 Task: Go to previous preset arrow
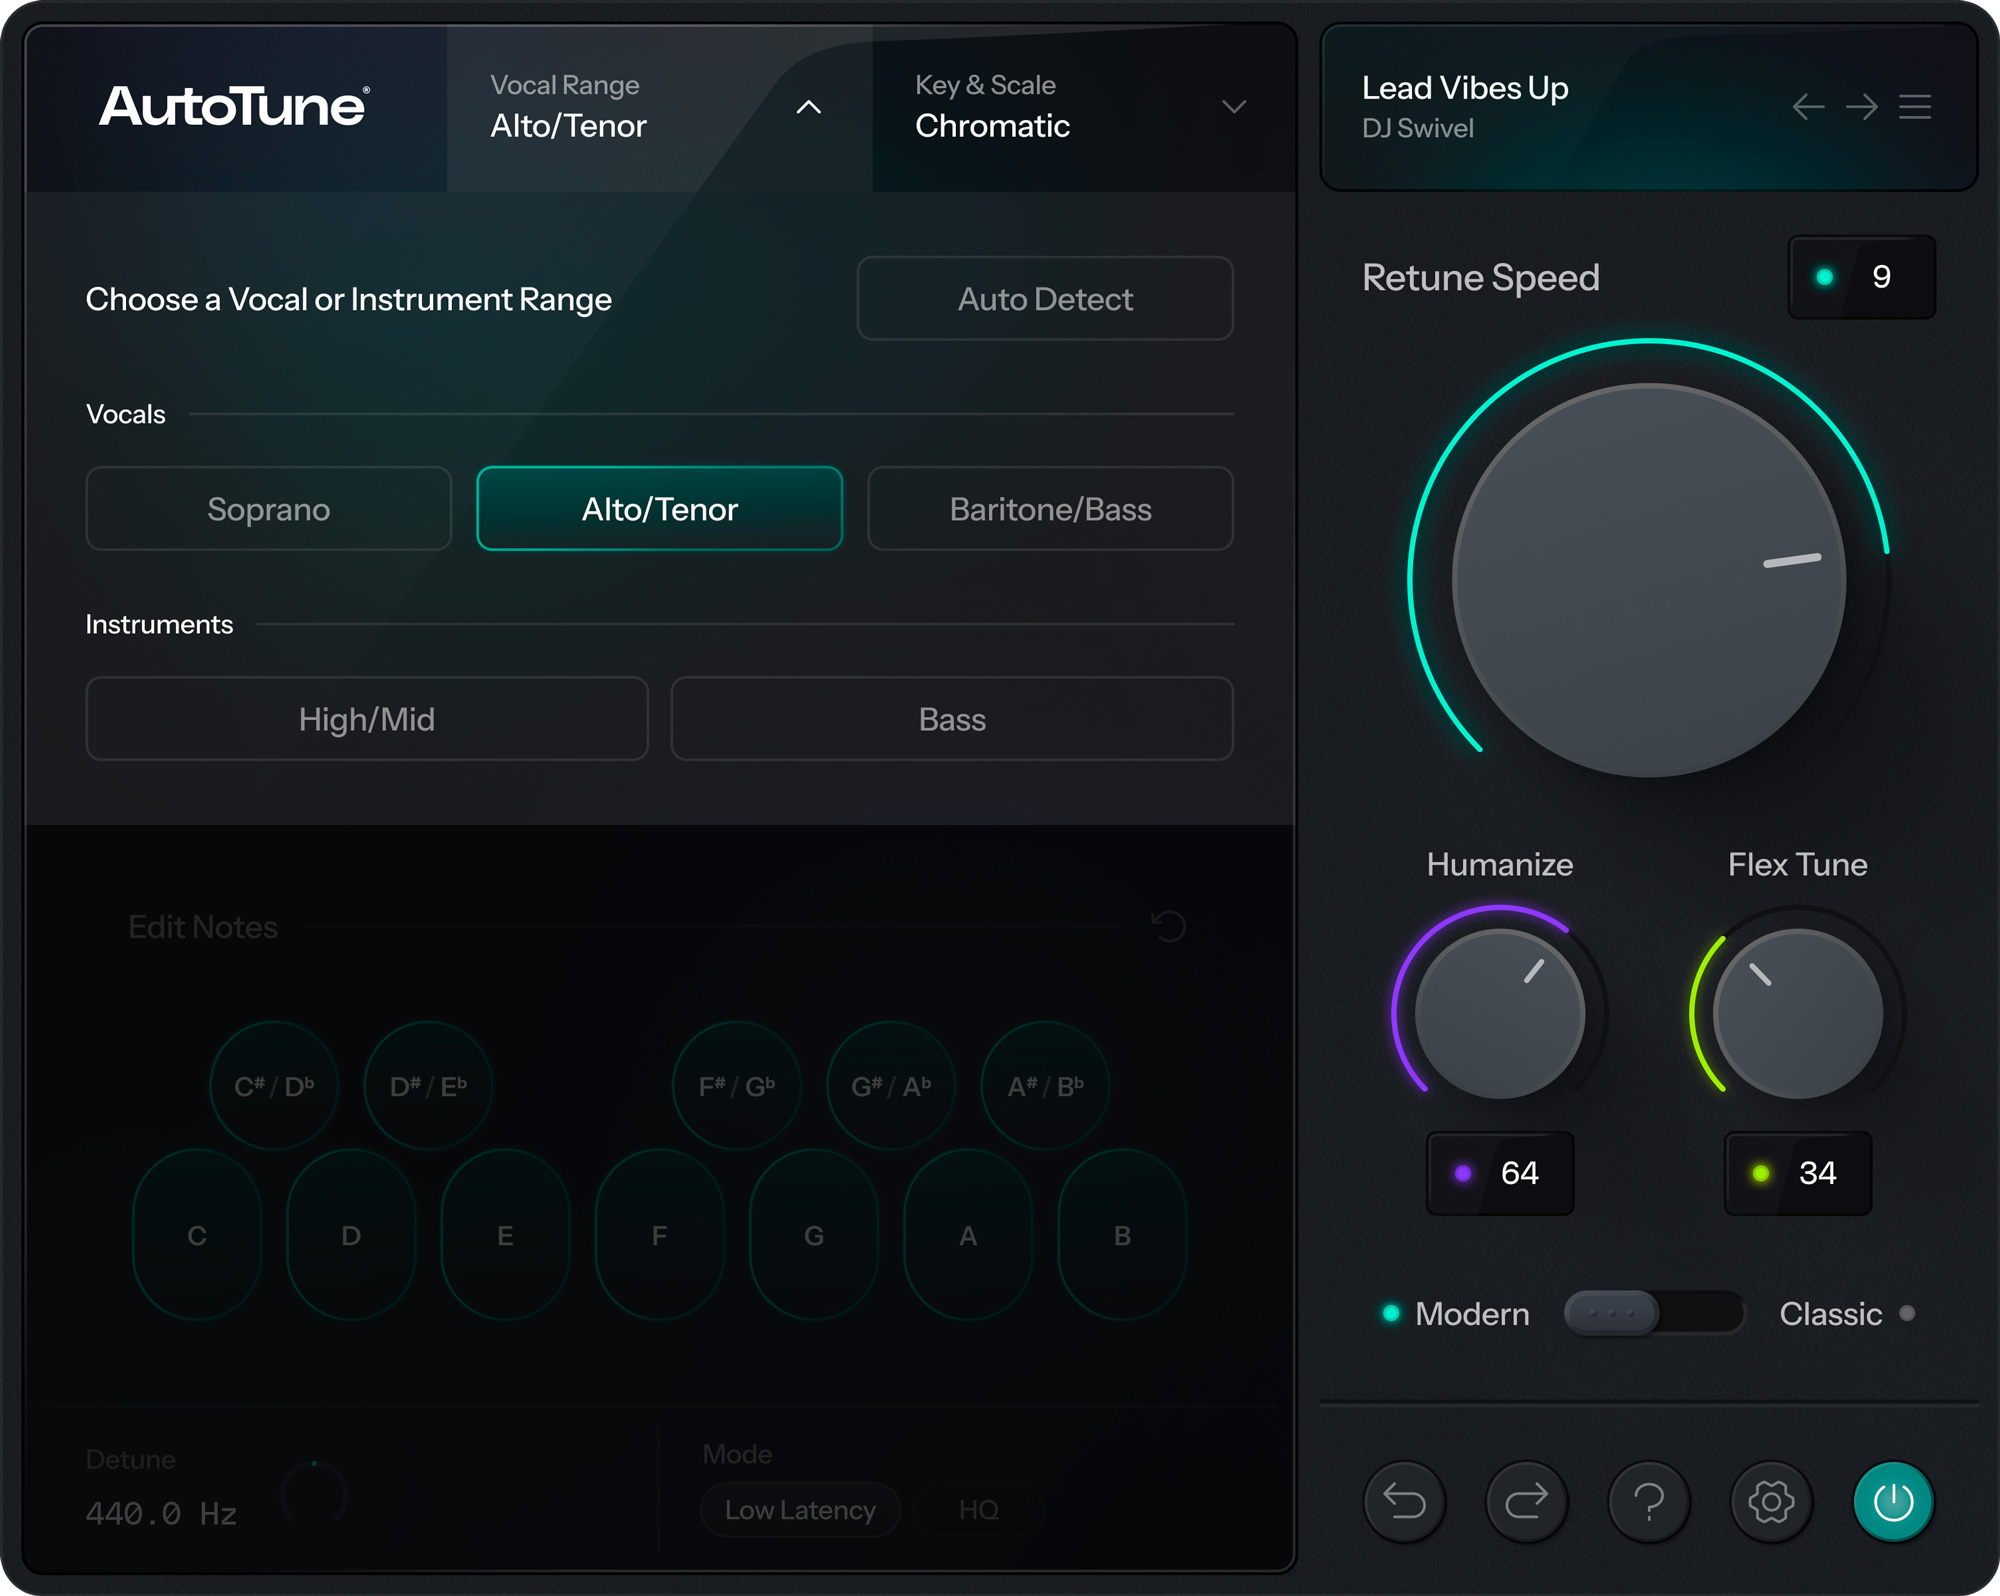coord(1808,107)
